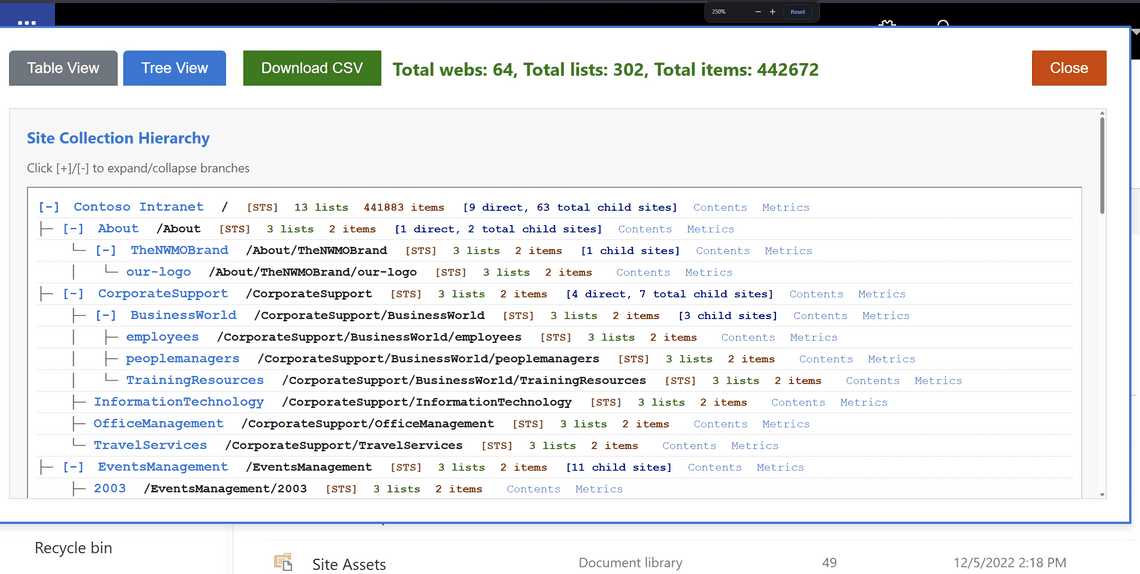Close the hierarchy dialog
1140x574 pixels.
(x=1069, y=68)
